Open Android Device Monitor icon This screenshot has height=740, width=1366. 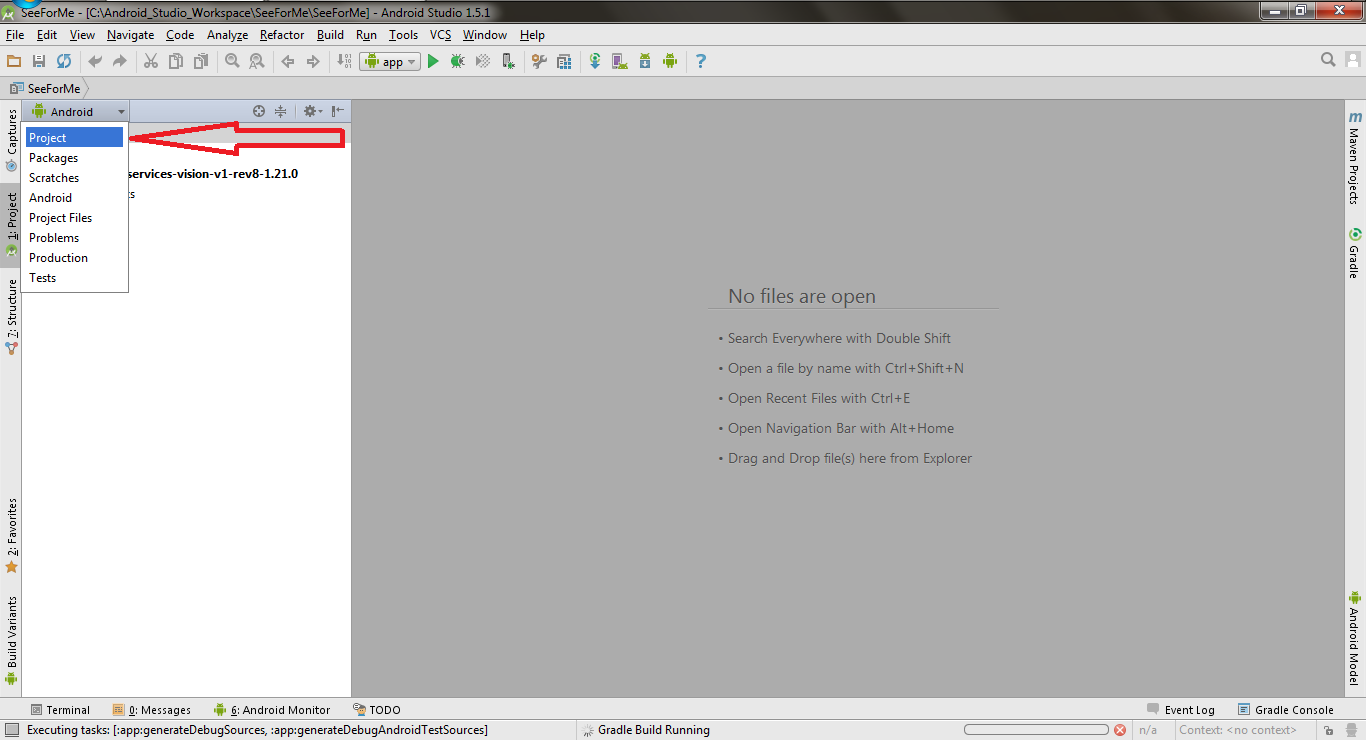click(670, 61)
